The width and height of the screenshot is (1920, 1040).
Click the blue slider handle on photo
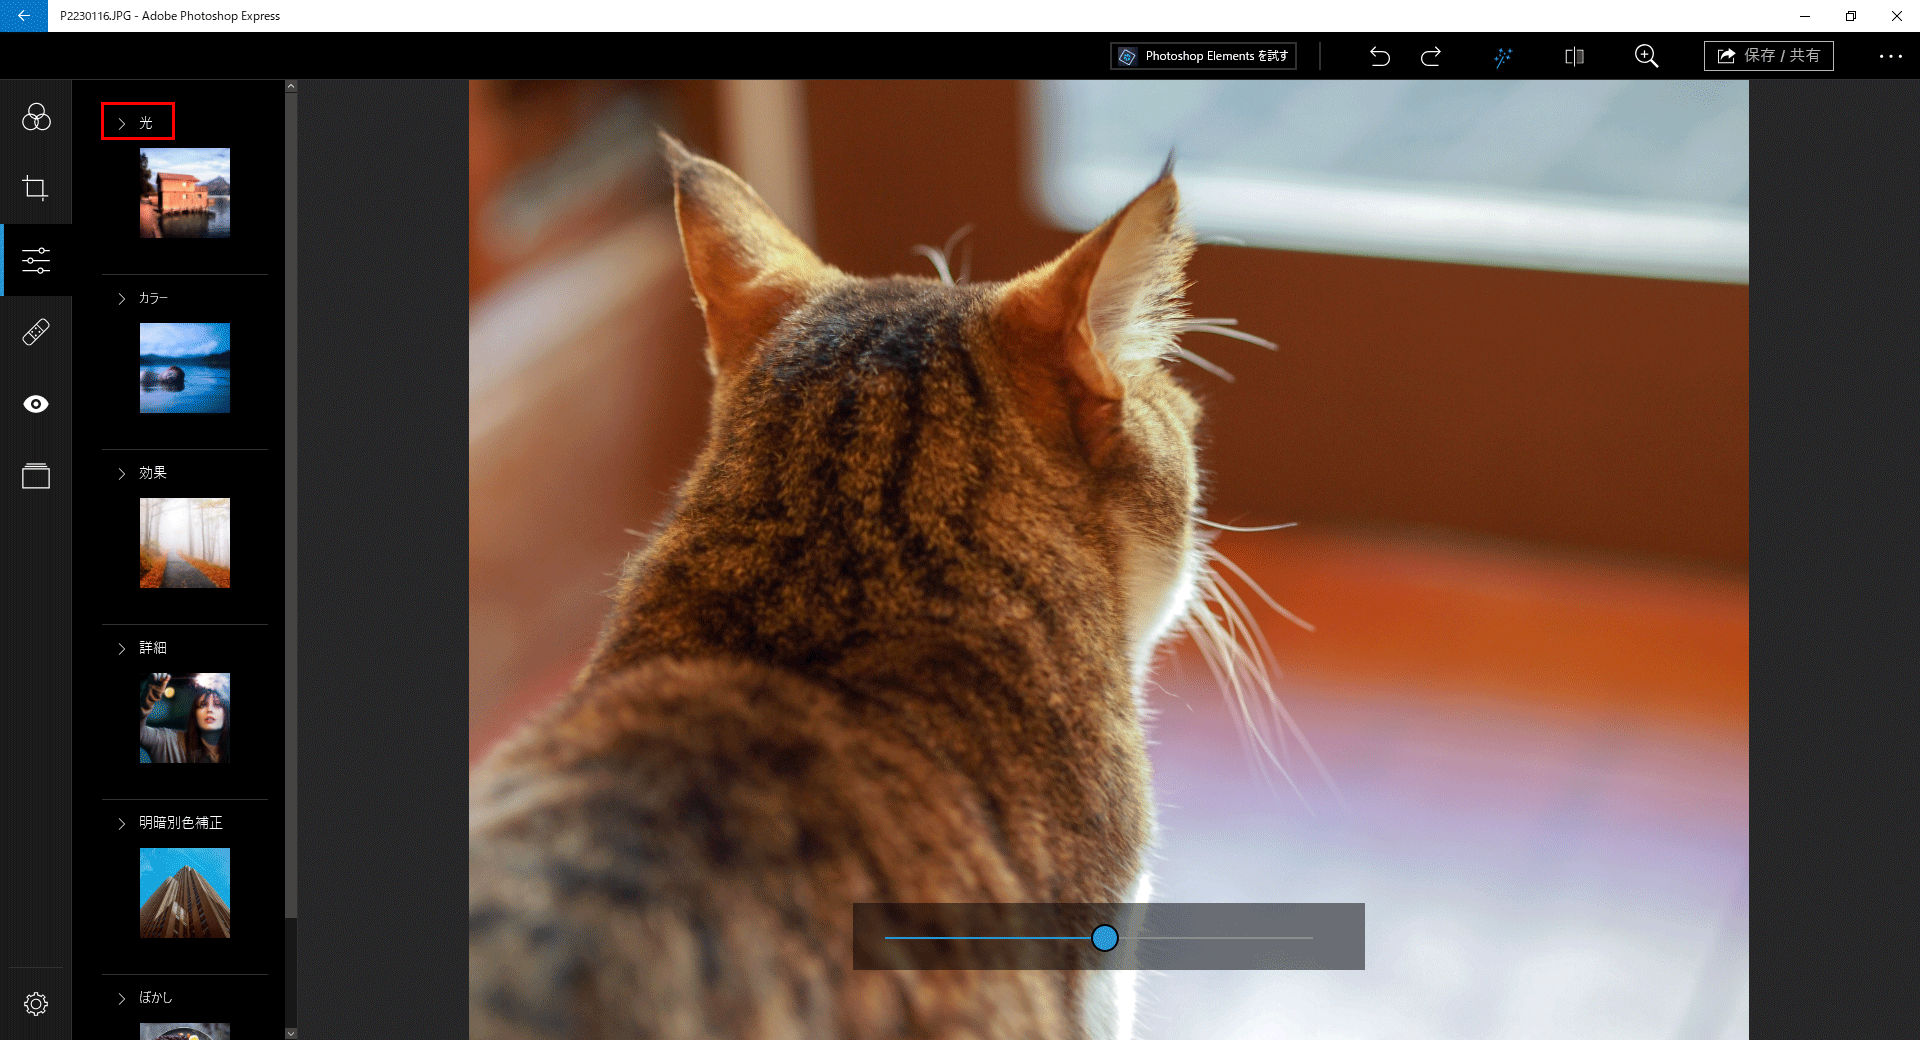1104,938
